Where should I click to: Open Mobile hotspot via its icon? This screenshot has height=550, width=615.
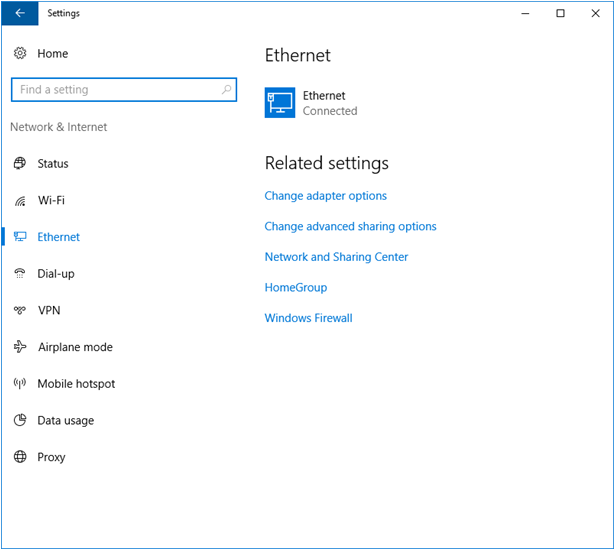pyautogui.click(x=20, y=384)
